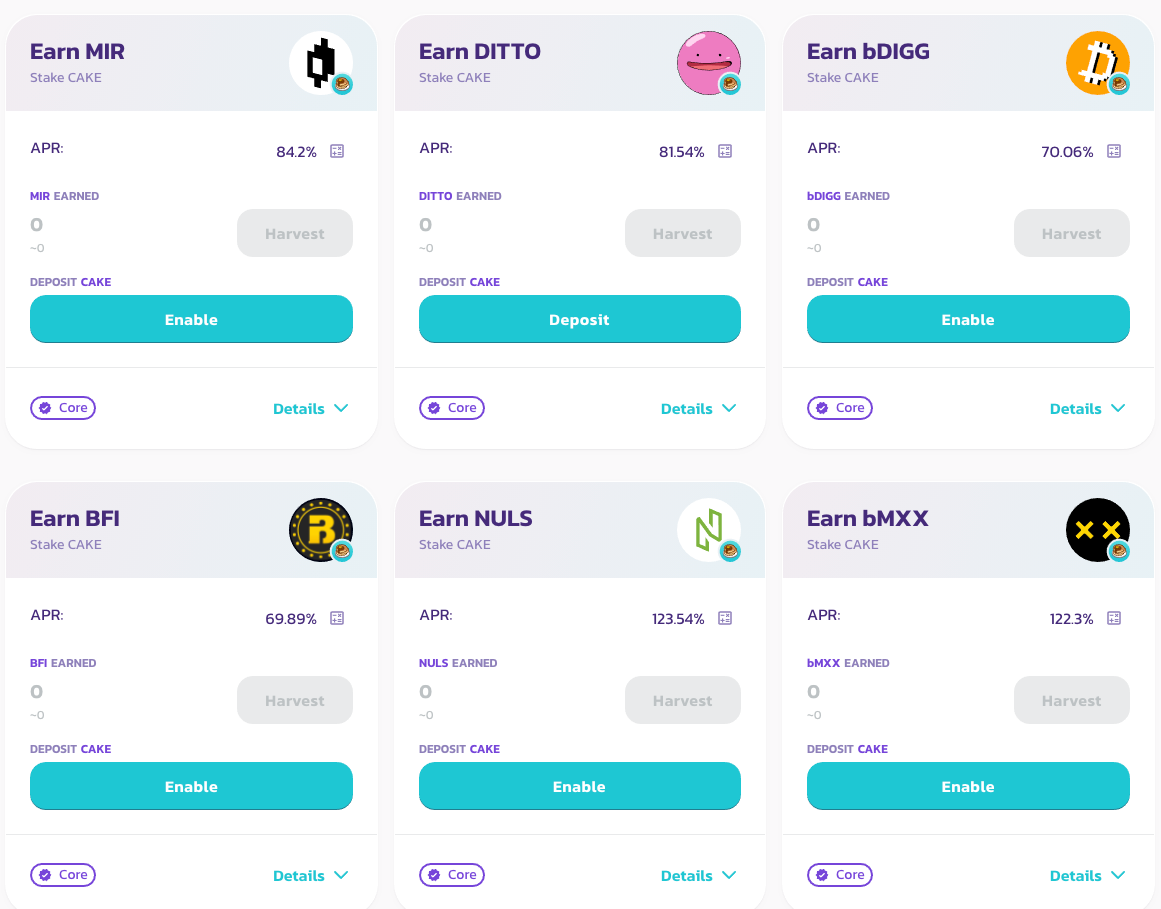Click the bMXX black token icon
This screenshot has width=1161, height=909.
(x=1097, y=529)
